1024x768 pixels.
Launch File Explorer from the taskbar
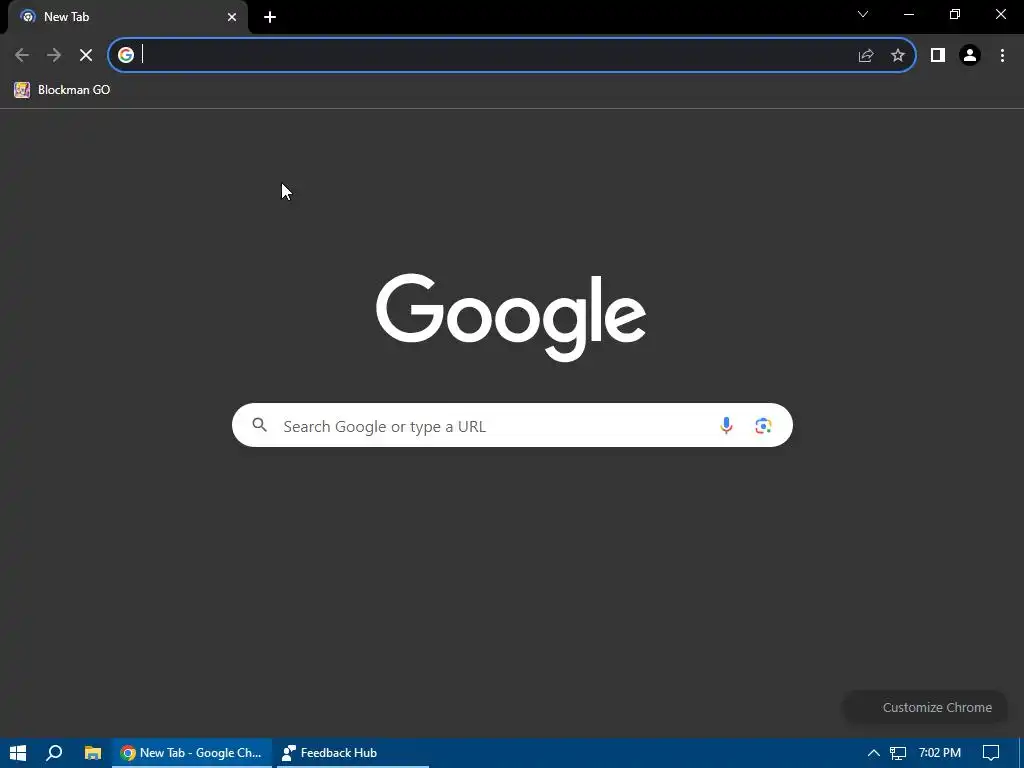point(93,753)
